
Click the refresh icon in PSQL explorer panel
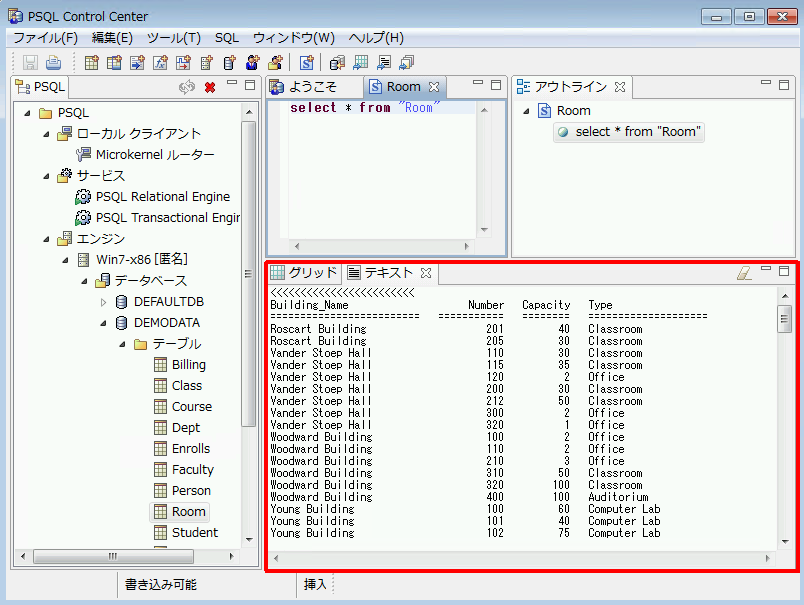click(187, 87)
